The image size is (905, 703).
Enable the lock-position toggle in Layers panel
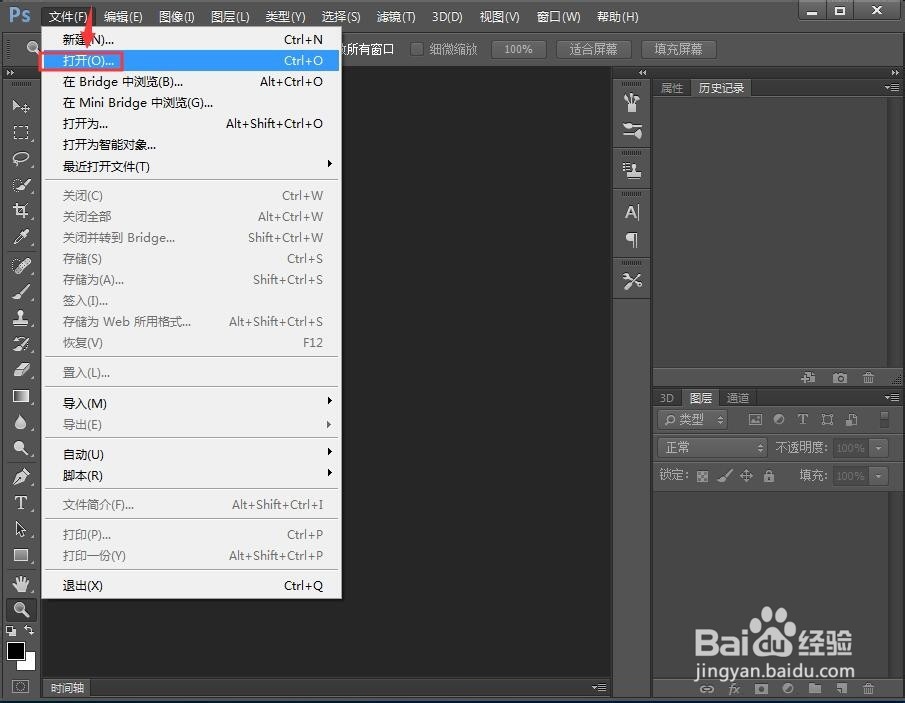coord(746,476)
